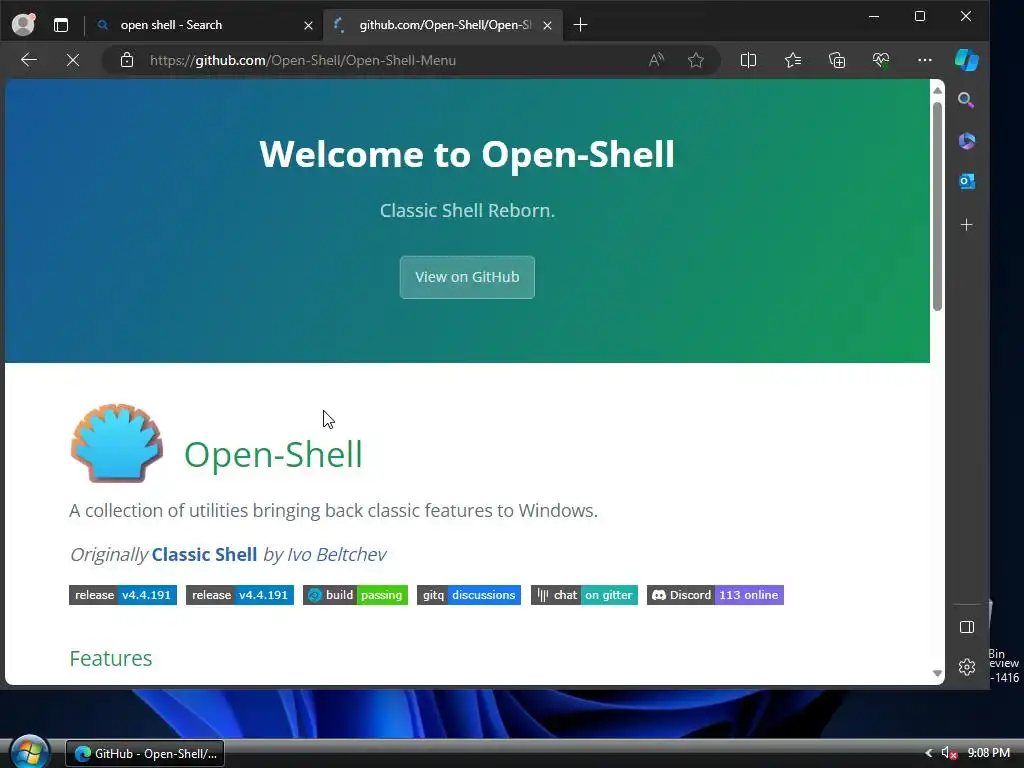Open the Edge profile avatar icon
The height and width of the screenshot is (768, 1024).
coord(24,24)
